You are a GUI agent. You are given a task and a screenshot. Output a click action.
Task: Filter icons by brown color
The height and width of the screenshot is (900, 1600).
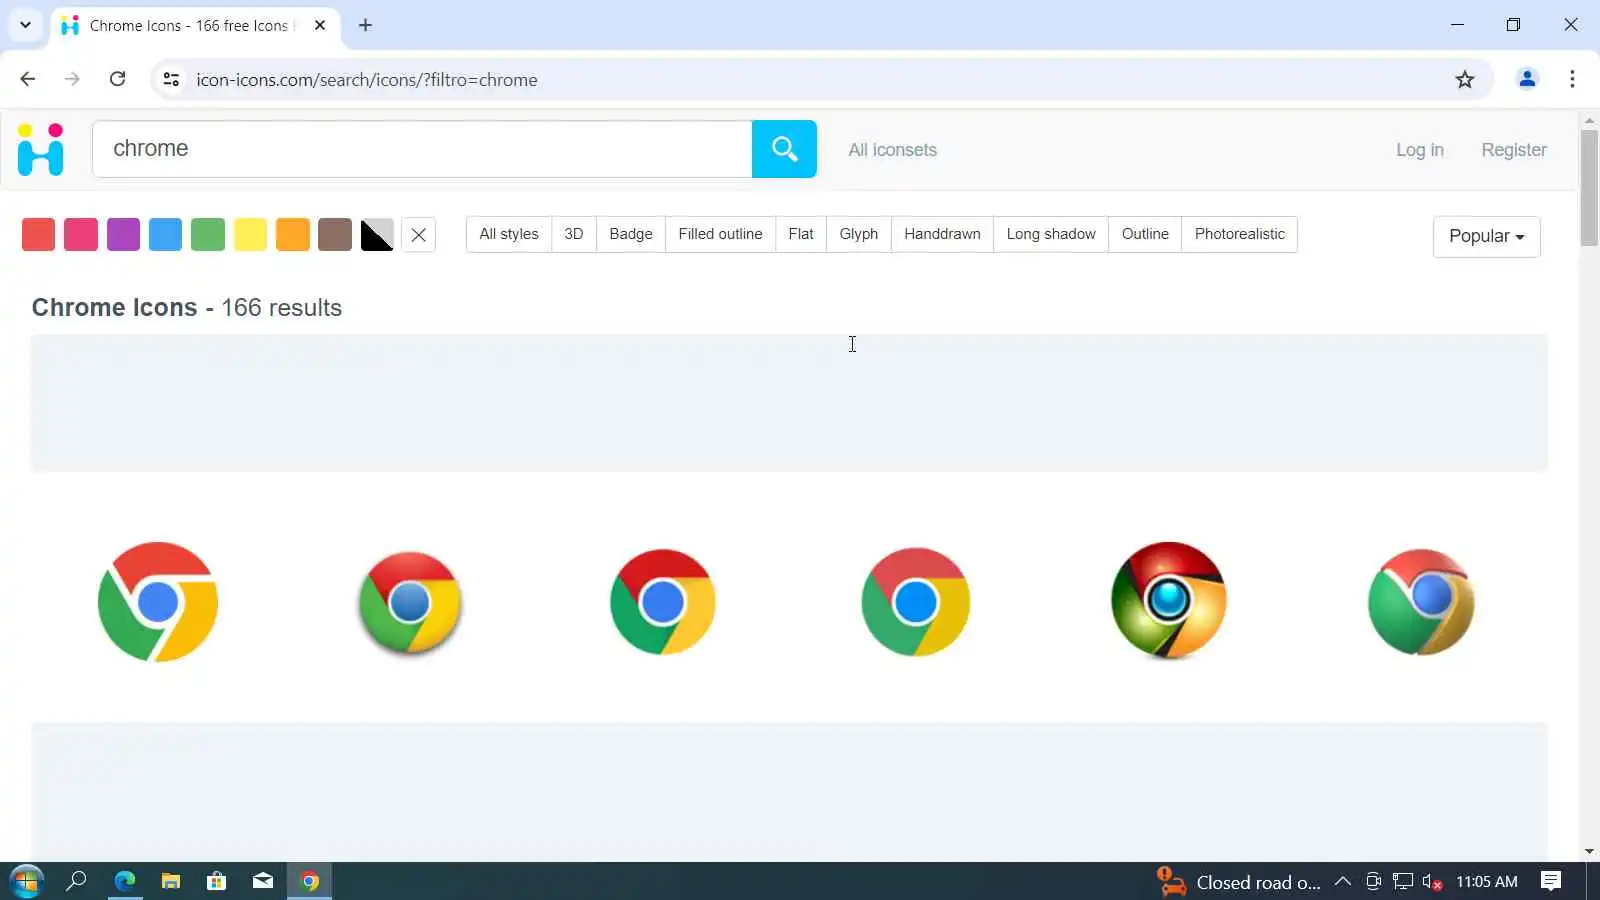(335, 235)
